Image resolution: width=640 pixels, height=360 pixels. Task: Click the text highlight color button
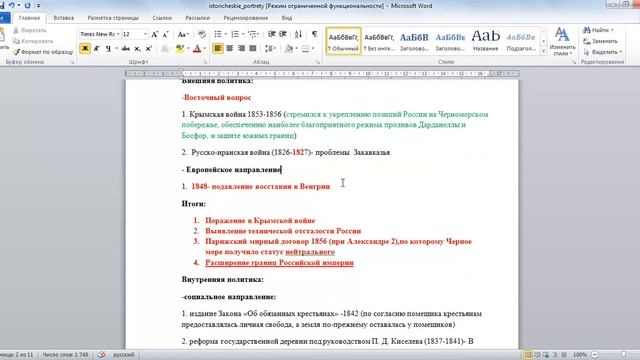180,49
